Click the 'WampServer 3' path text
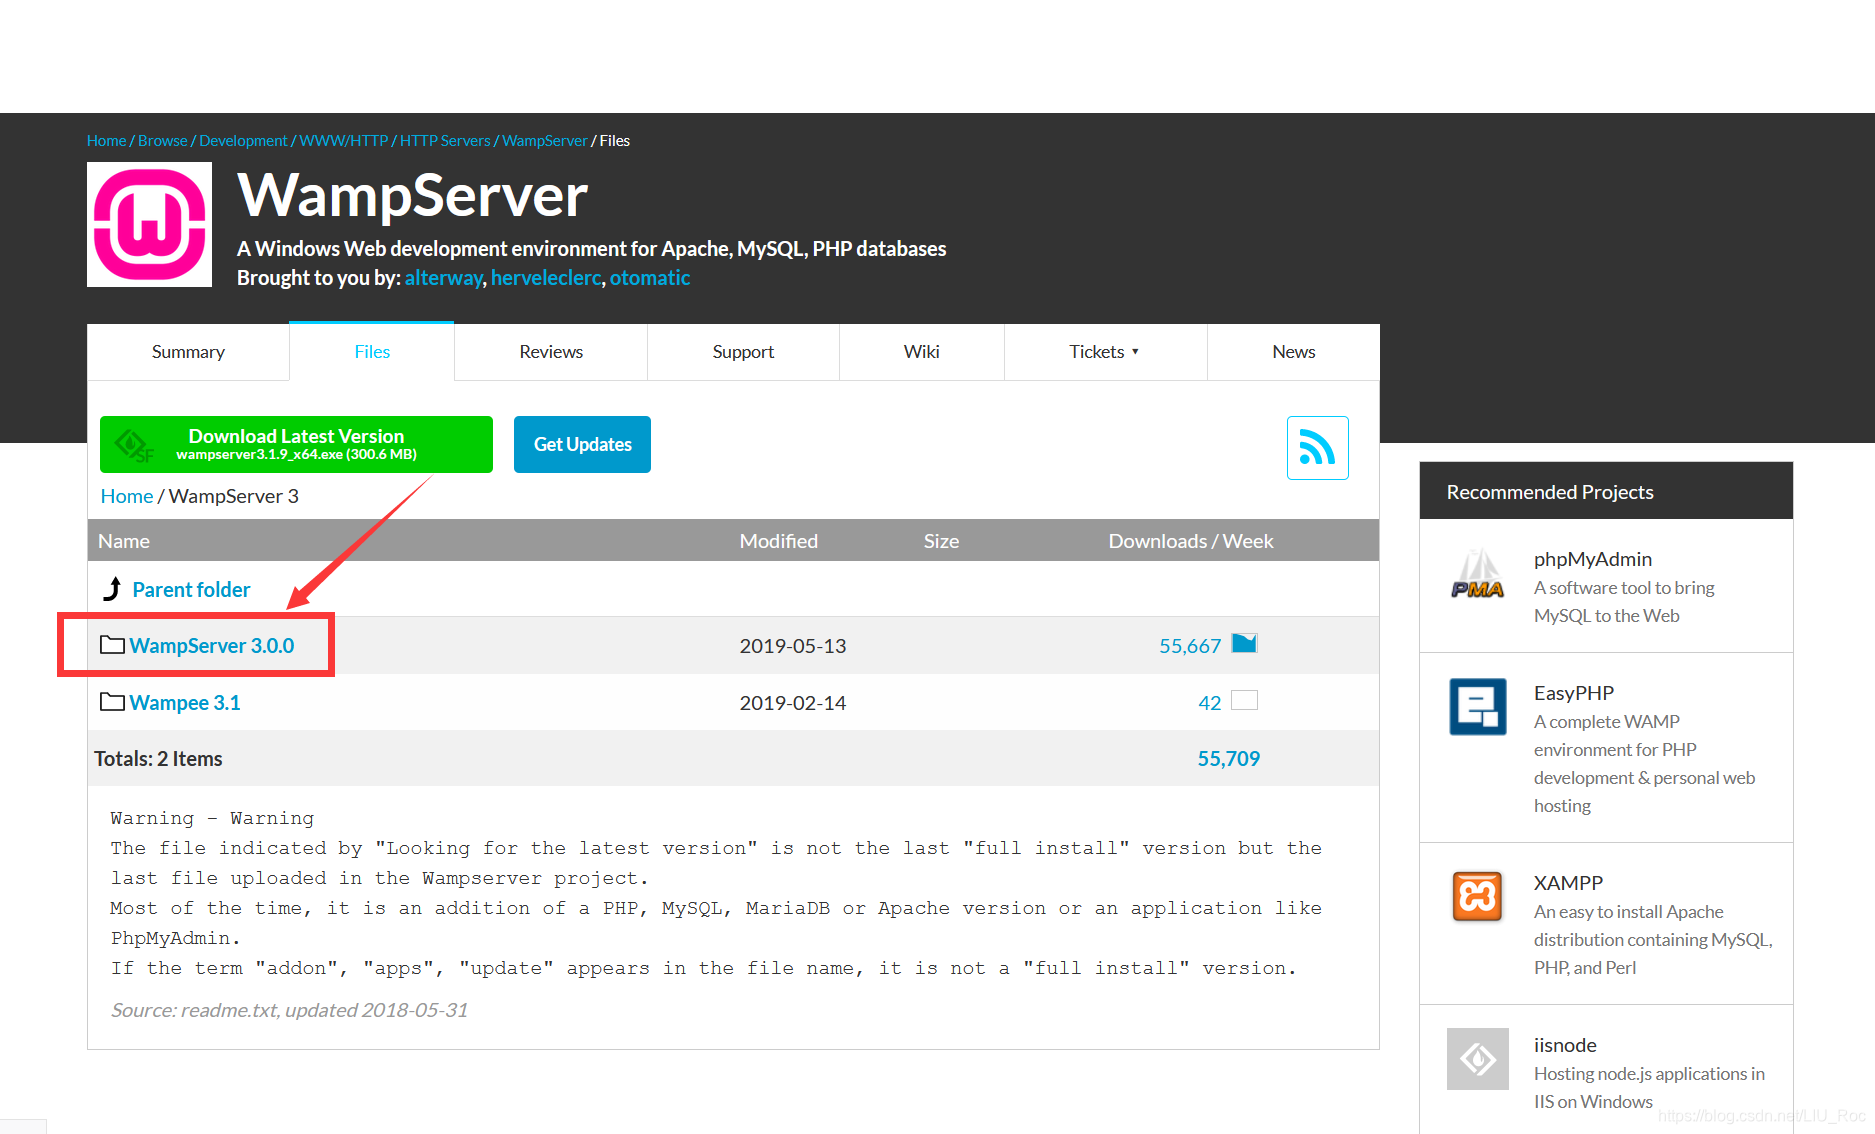Image resolution: width=1875 pixels, height=1134 pixels. click(234, 496)
